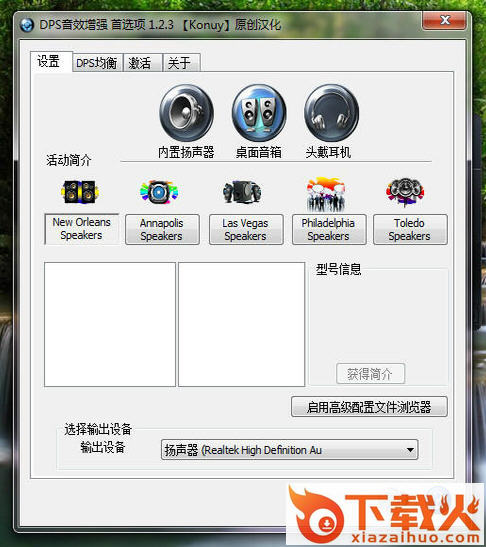Close the DPS音效增强 window

pos(444,20)
